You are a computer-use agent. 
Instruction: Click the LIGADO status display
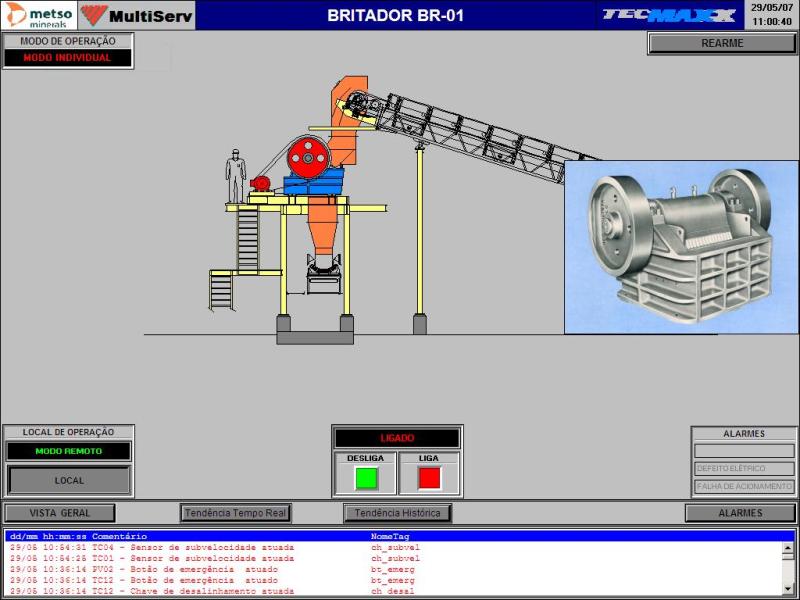tap(397, 438)
